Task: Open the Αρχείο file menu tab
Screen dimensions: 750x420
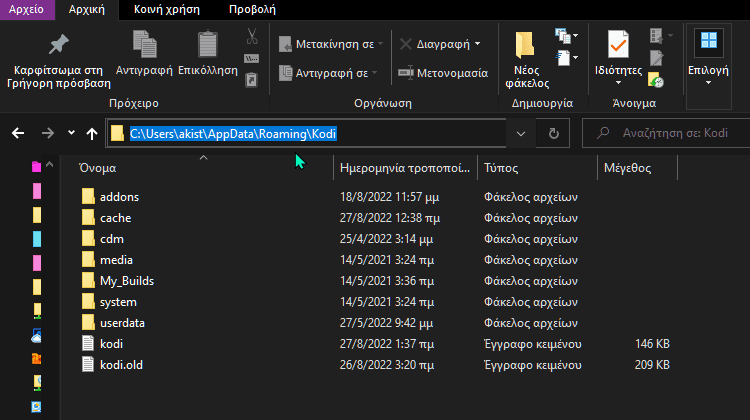Action: pyautogui.click(x=26, y=10)
